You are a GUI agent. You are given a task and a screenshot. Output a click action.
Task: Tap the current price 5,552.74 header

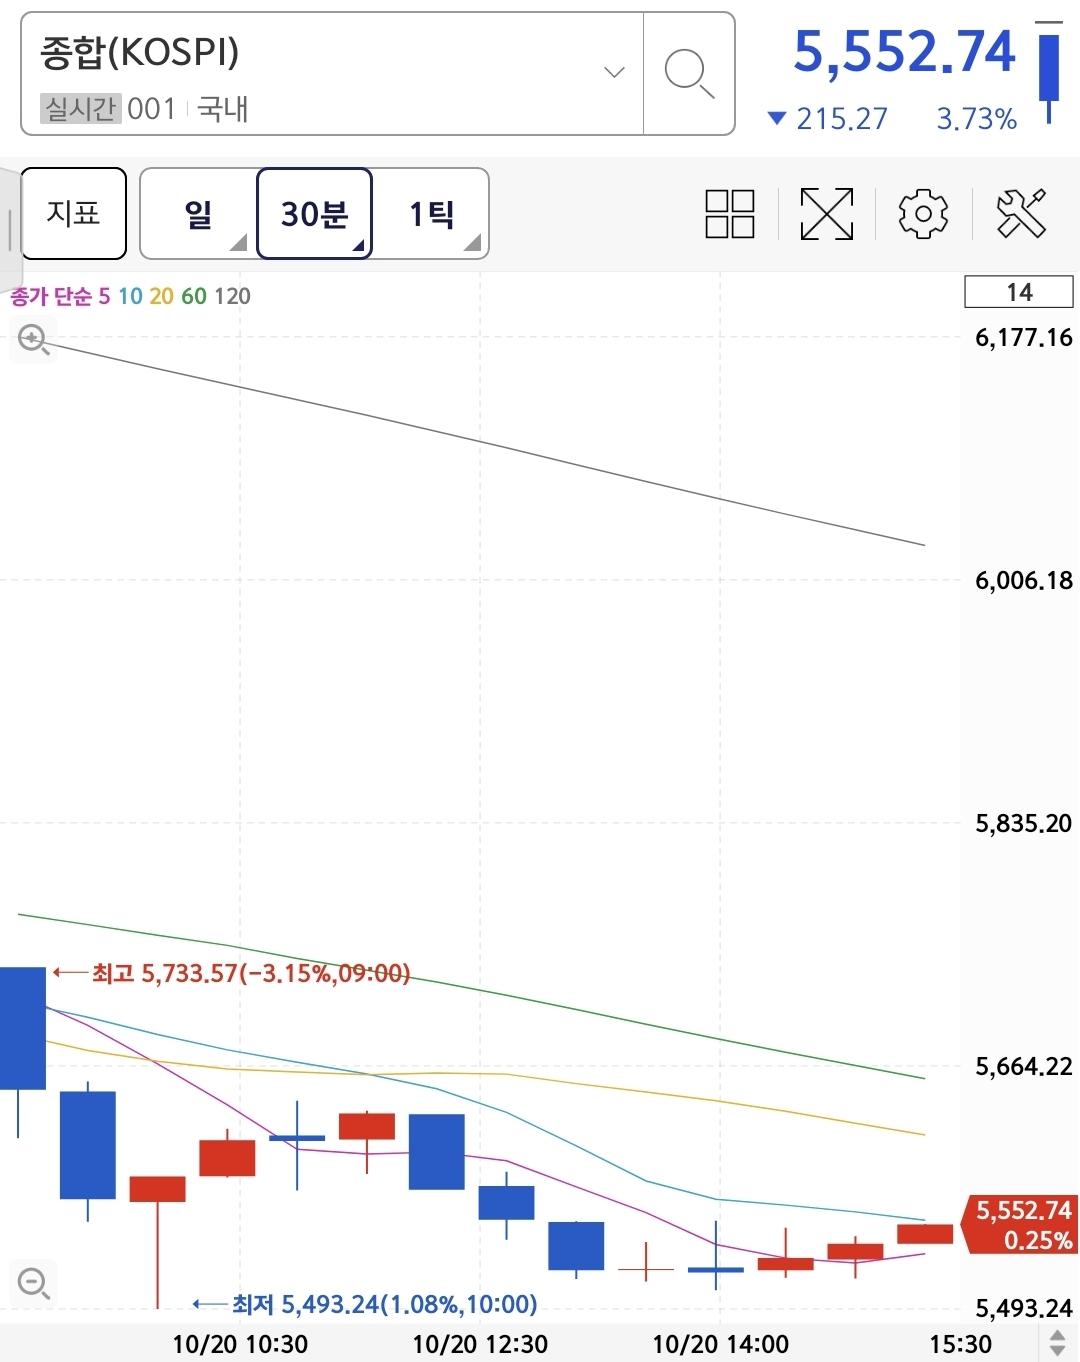click(904, 52)
